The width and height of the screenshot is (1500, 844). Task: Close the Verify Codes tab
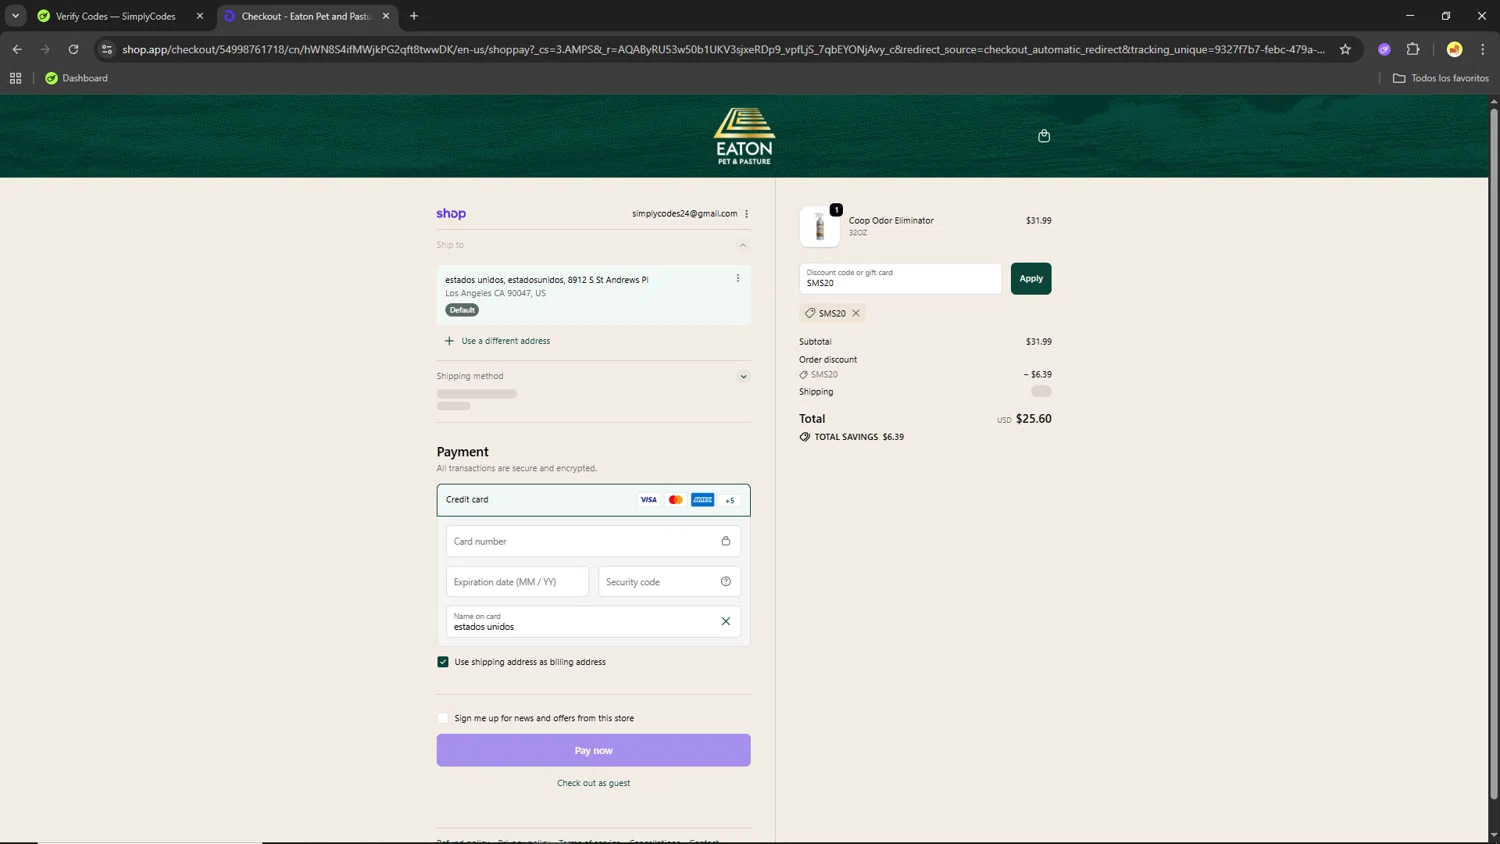tap(200, 16)
